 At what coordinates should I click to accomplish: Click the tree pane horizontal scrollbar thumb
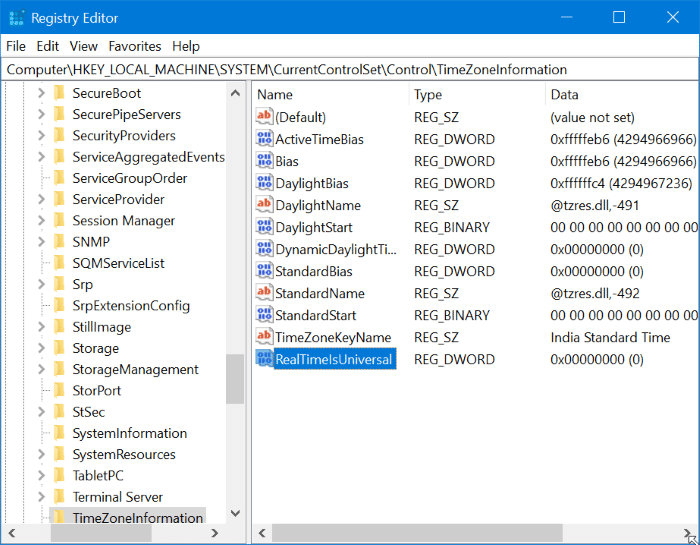101,533
